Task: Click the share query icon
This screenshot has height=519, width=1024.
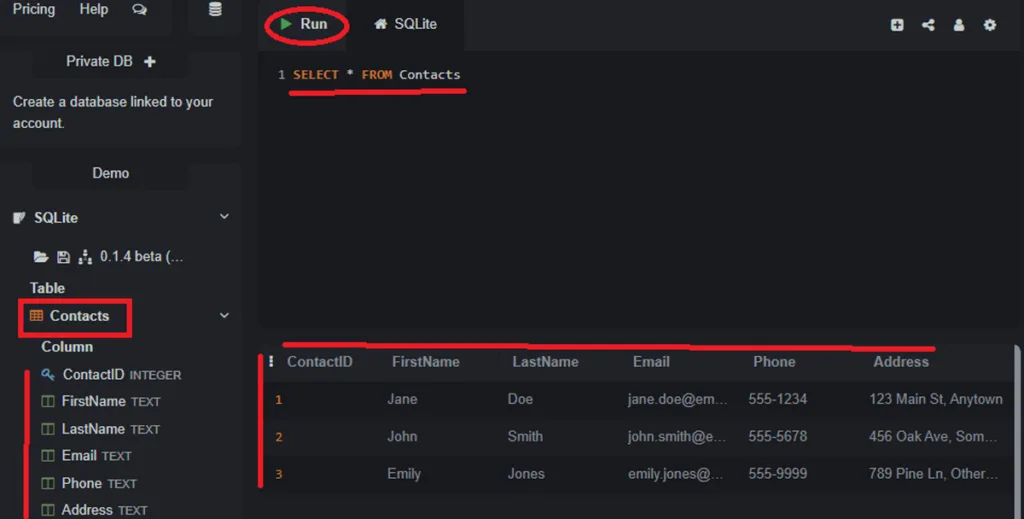Action: [928, 25]
